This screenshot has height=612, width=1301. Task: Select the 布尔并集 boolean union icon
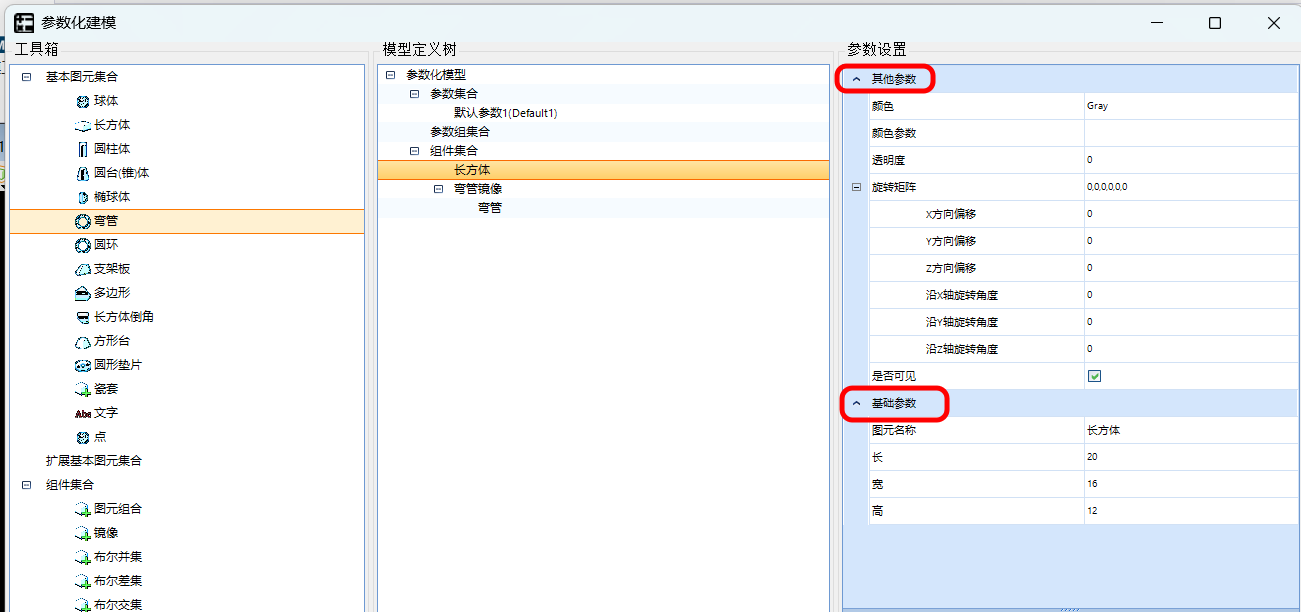click(x=83, y=557)
